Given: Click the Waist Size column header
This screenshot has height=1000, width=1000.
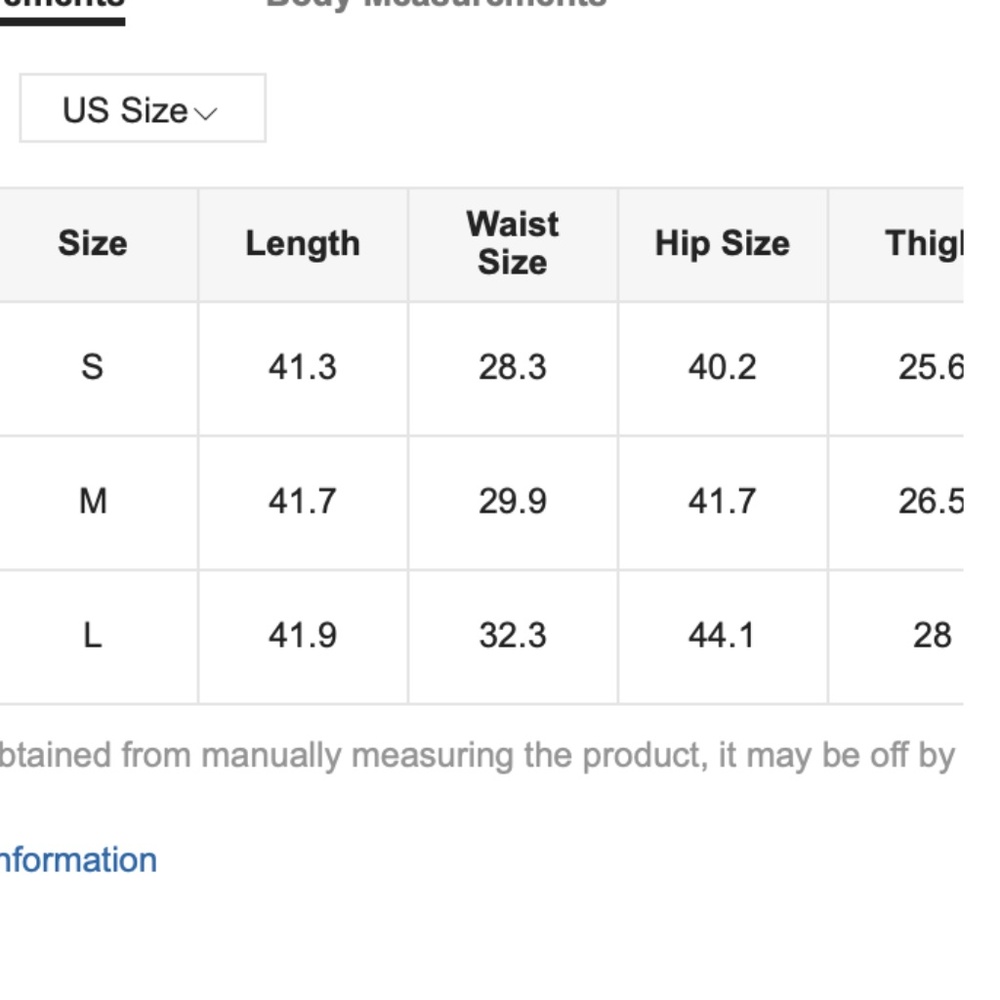Looking at the screenshot, I should coord(512,243).
